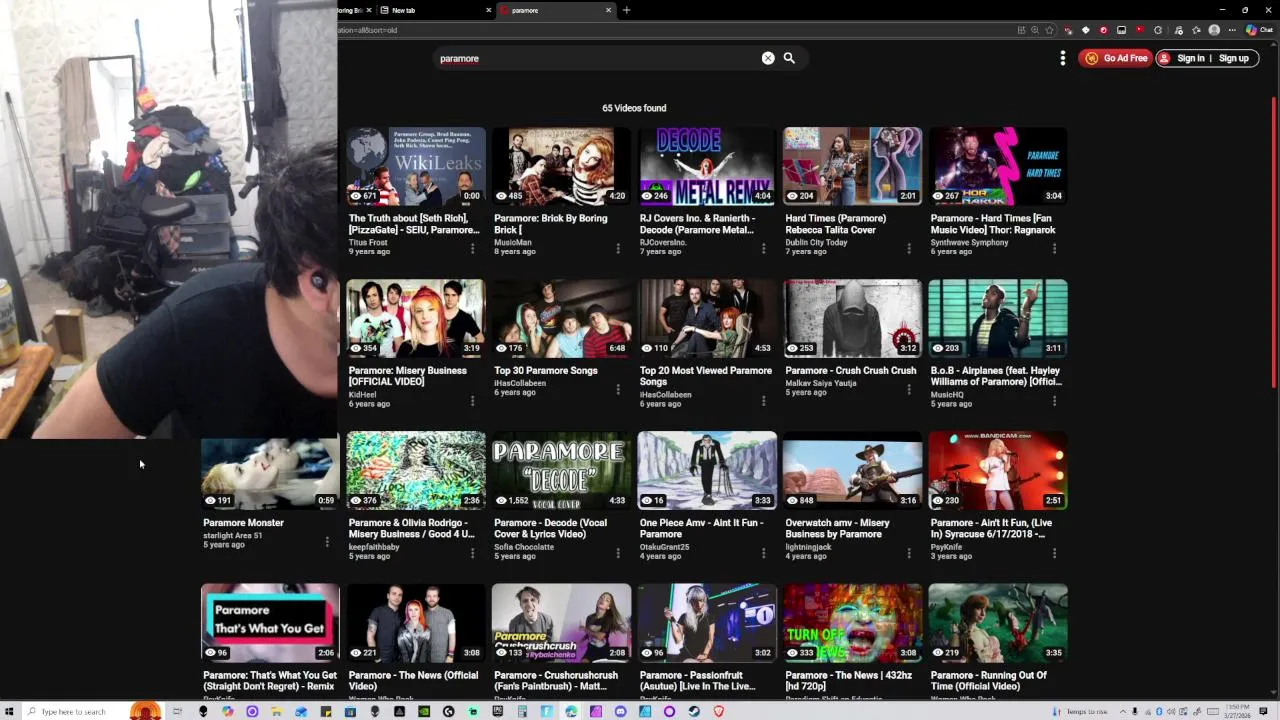Viewport: 1280px width, 720px height.
Task: Open Airplanes feat. Hayley Williams thumbnail
Action: (998, 318)
